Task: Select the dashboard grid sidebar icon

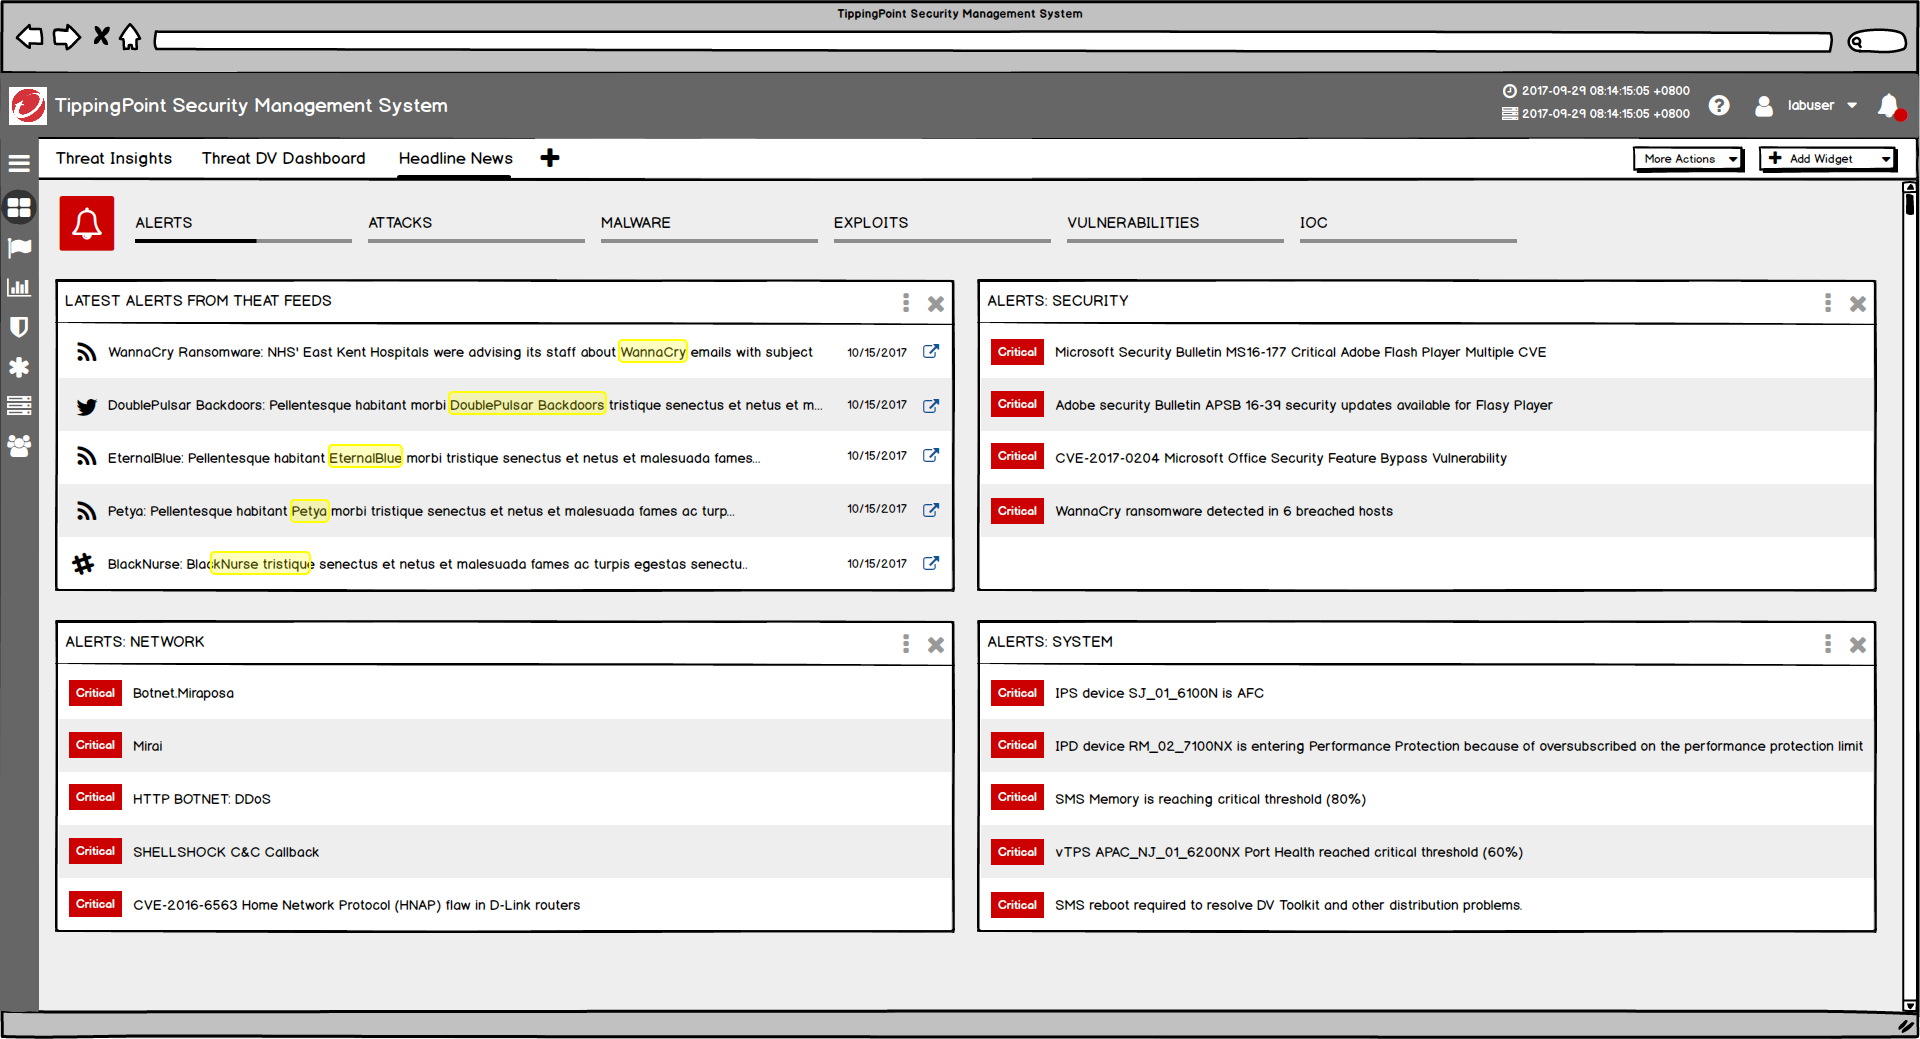Action: coord(19,208)
